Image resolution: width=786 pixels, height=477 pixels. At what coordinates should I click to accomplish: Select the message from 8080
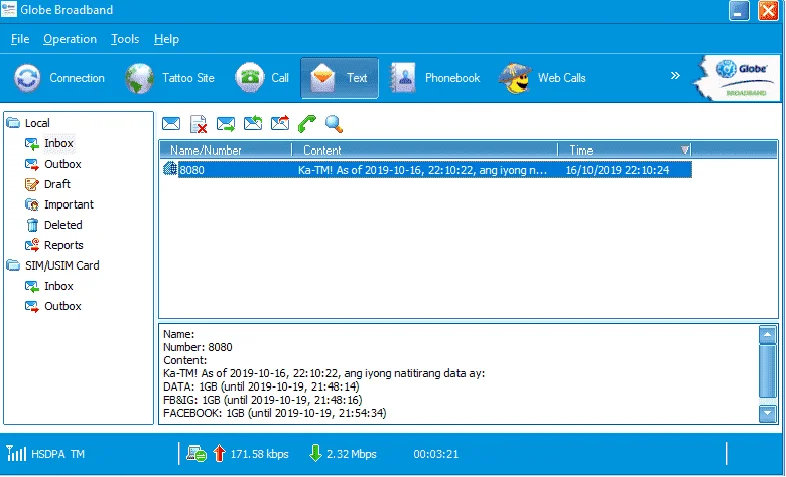pos(426,170)
